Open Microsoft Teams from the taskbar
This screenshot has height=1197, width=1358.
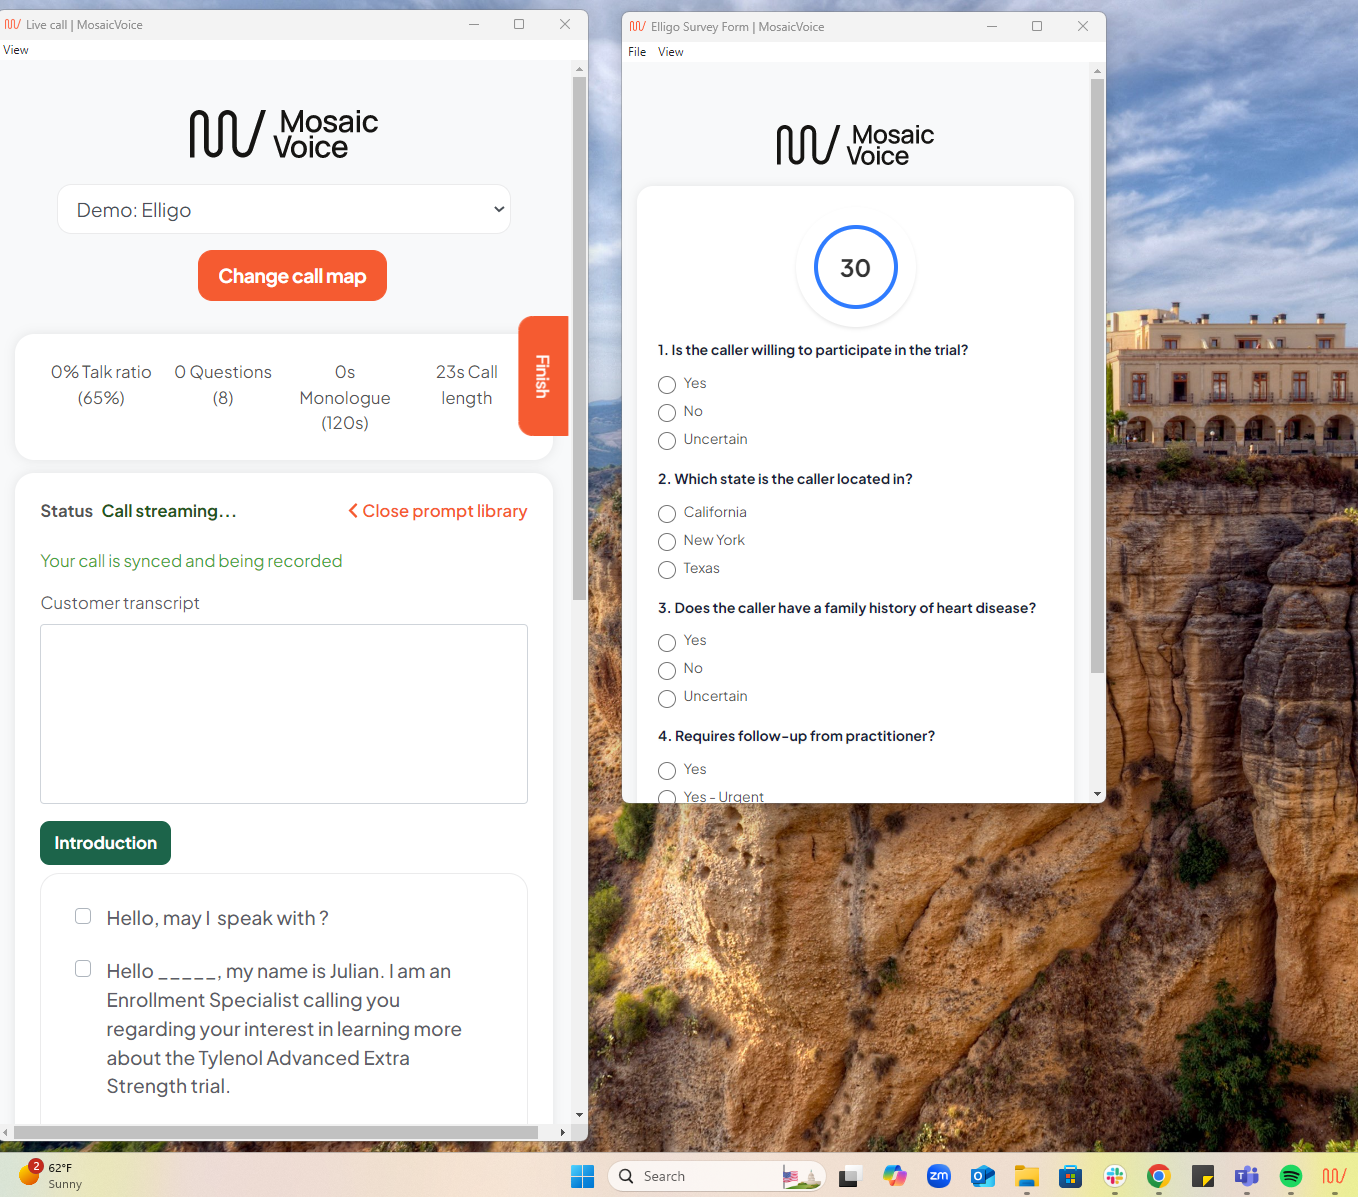coord(1246,1176)
